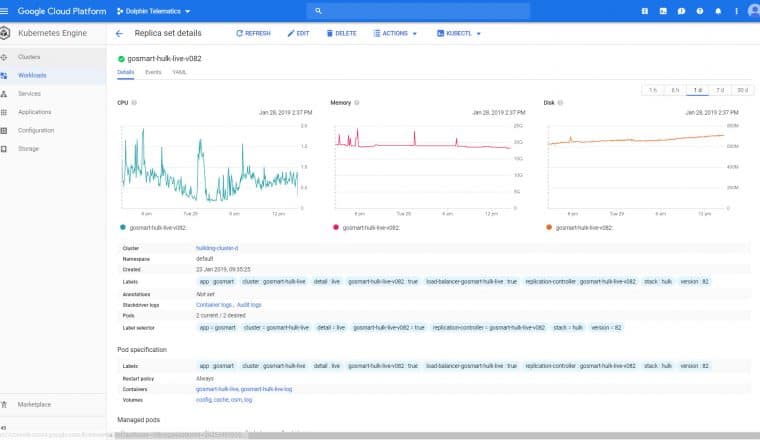Click the Edit button
Image resolution: width=760 pixels, height=440 pixels.
pos(298,33)
